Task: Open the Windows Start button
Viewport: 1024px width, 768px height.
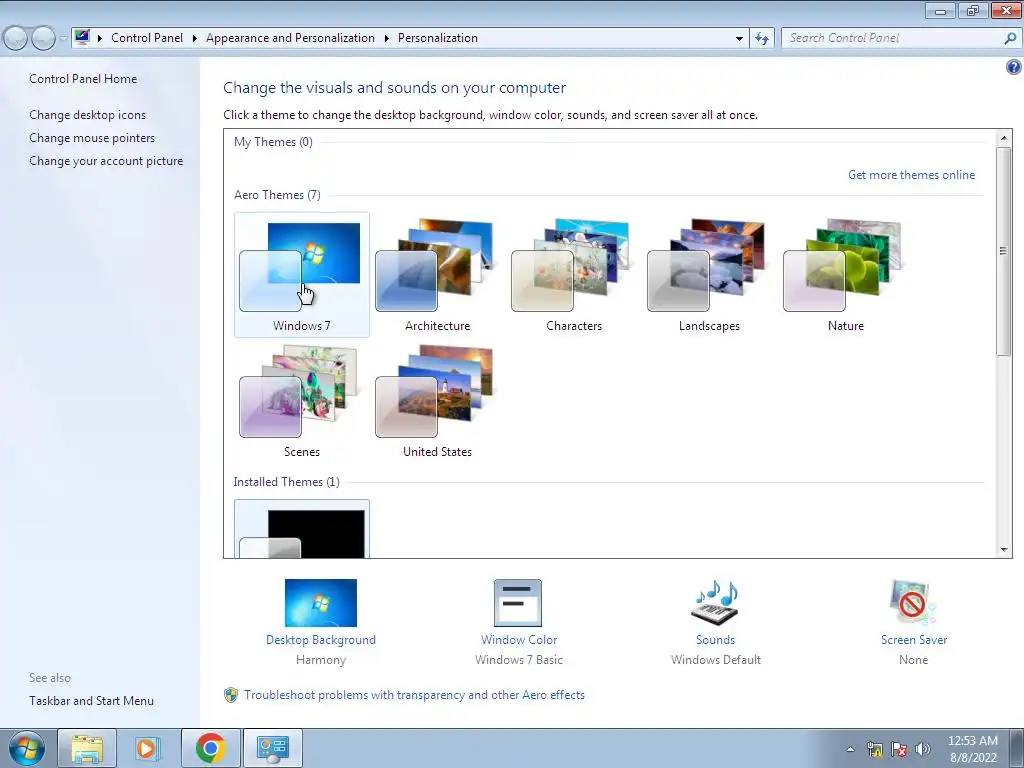Action: pyautogui.click(x=26, y=748)
